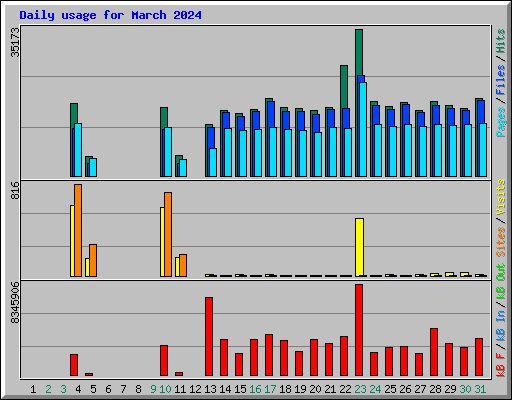Screen dimensions: 512x400
Task: Click the red kB bar for day 13
Action: point(209,337)
